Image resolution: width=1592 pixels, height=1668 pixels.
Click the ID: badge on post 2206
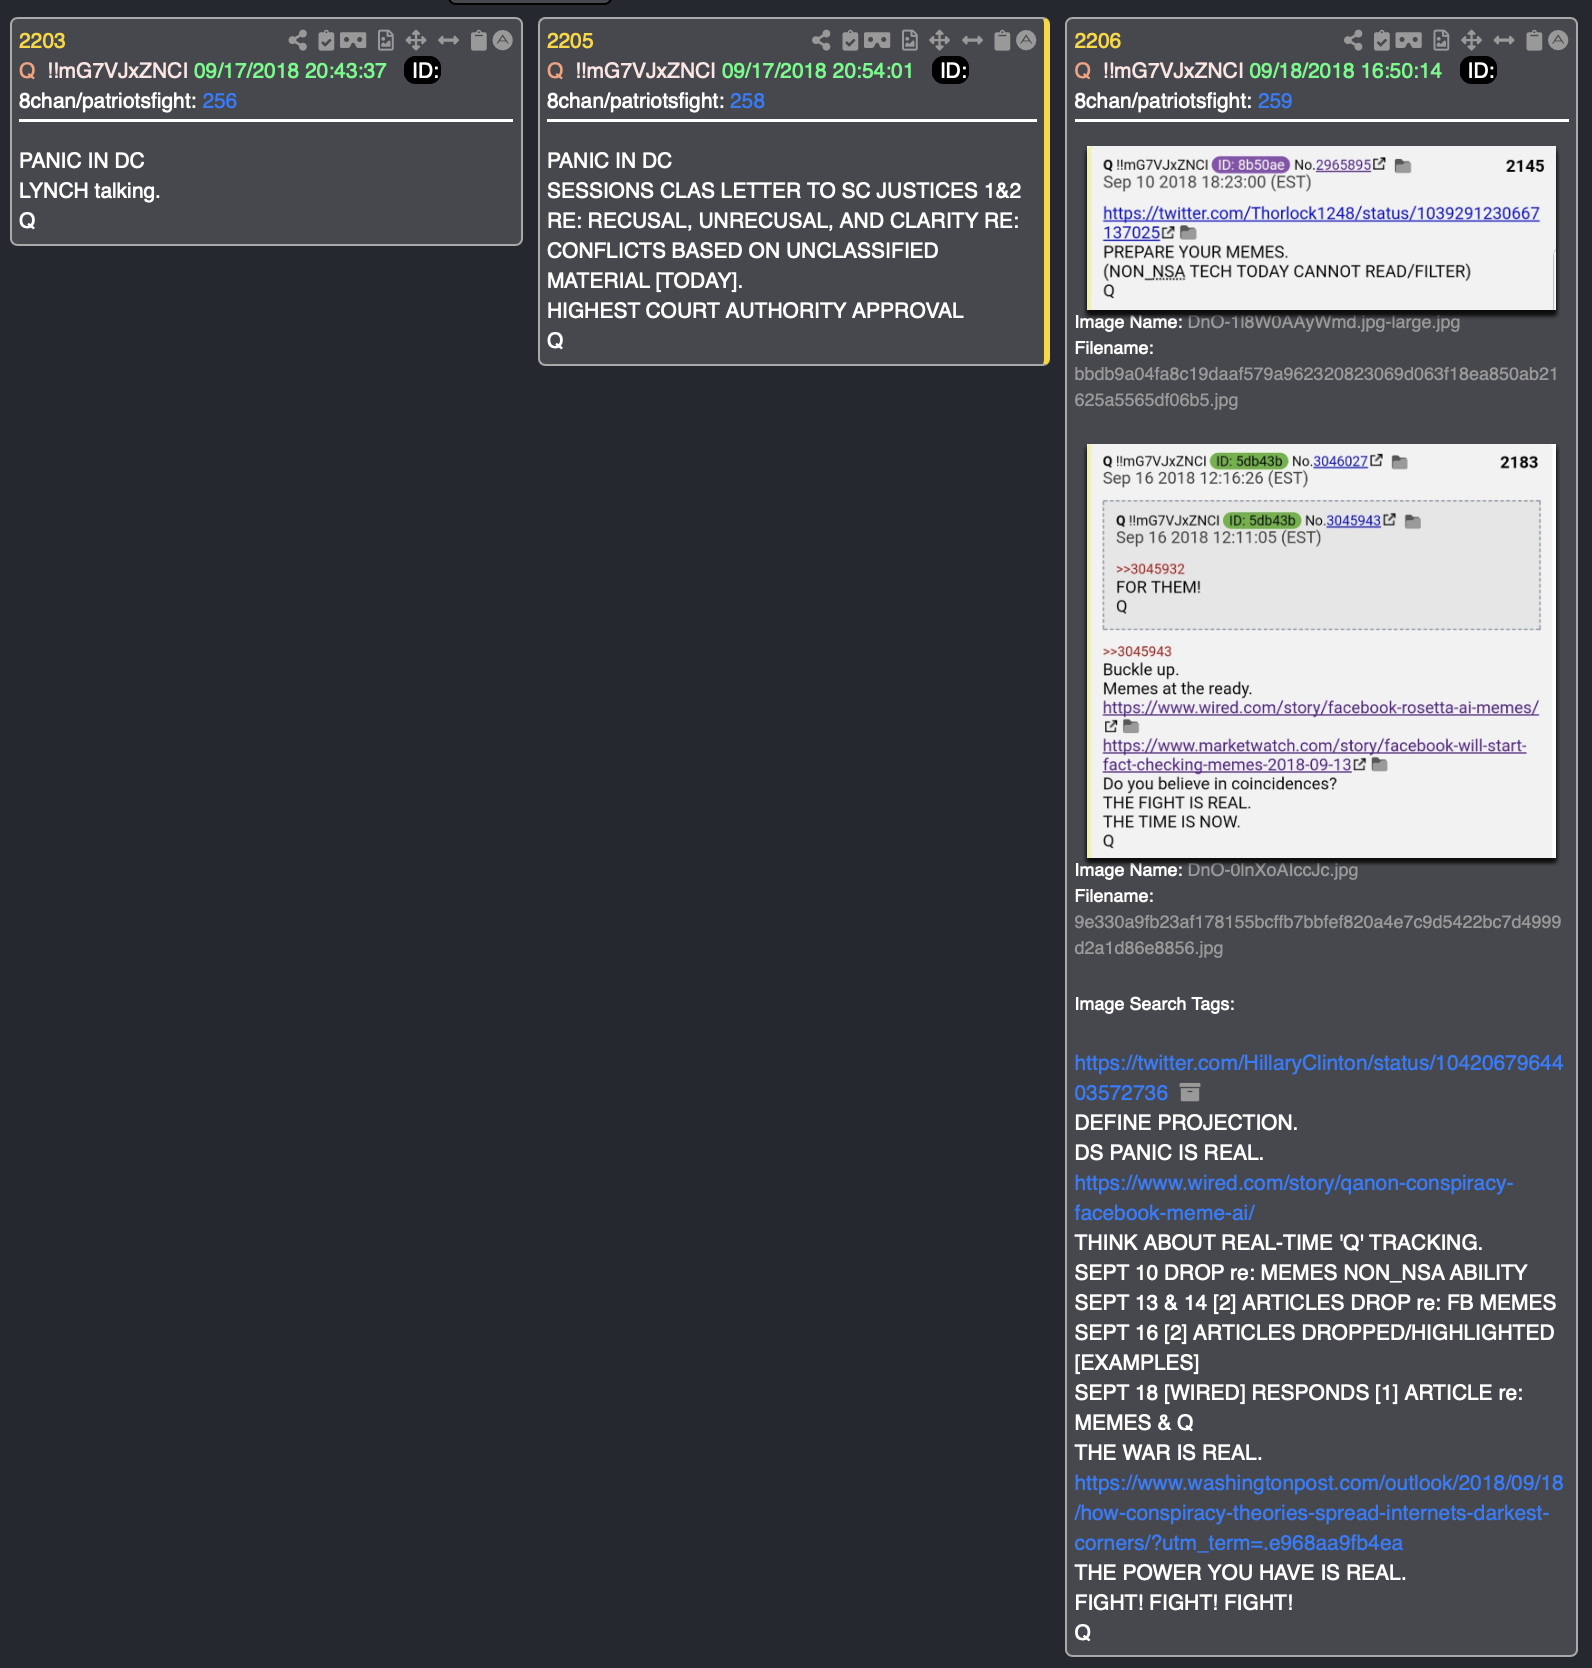tap(1479, 71)
